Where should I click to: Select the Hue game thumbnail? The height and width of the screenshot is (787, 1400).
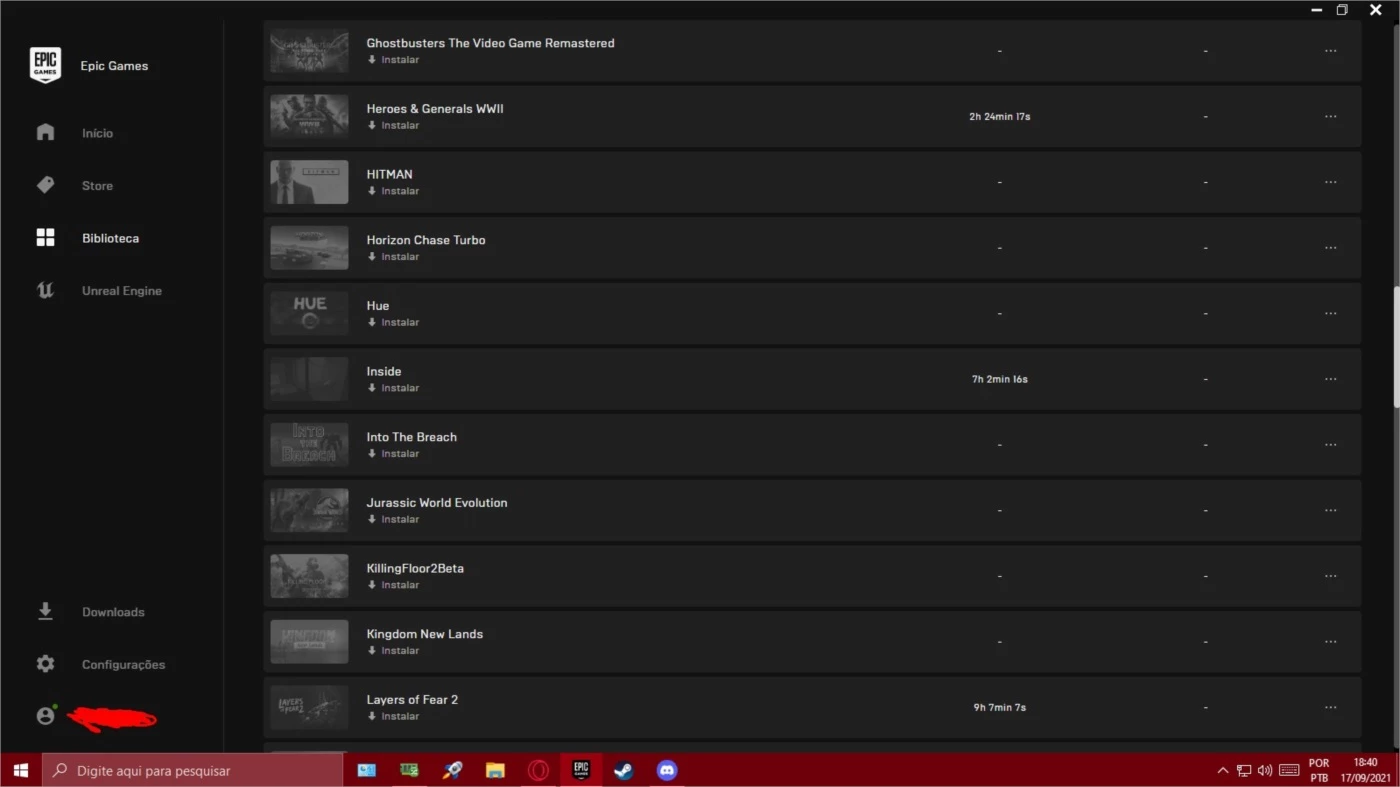[x=309, y=313]
